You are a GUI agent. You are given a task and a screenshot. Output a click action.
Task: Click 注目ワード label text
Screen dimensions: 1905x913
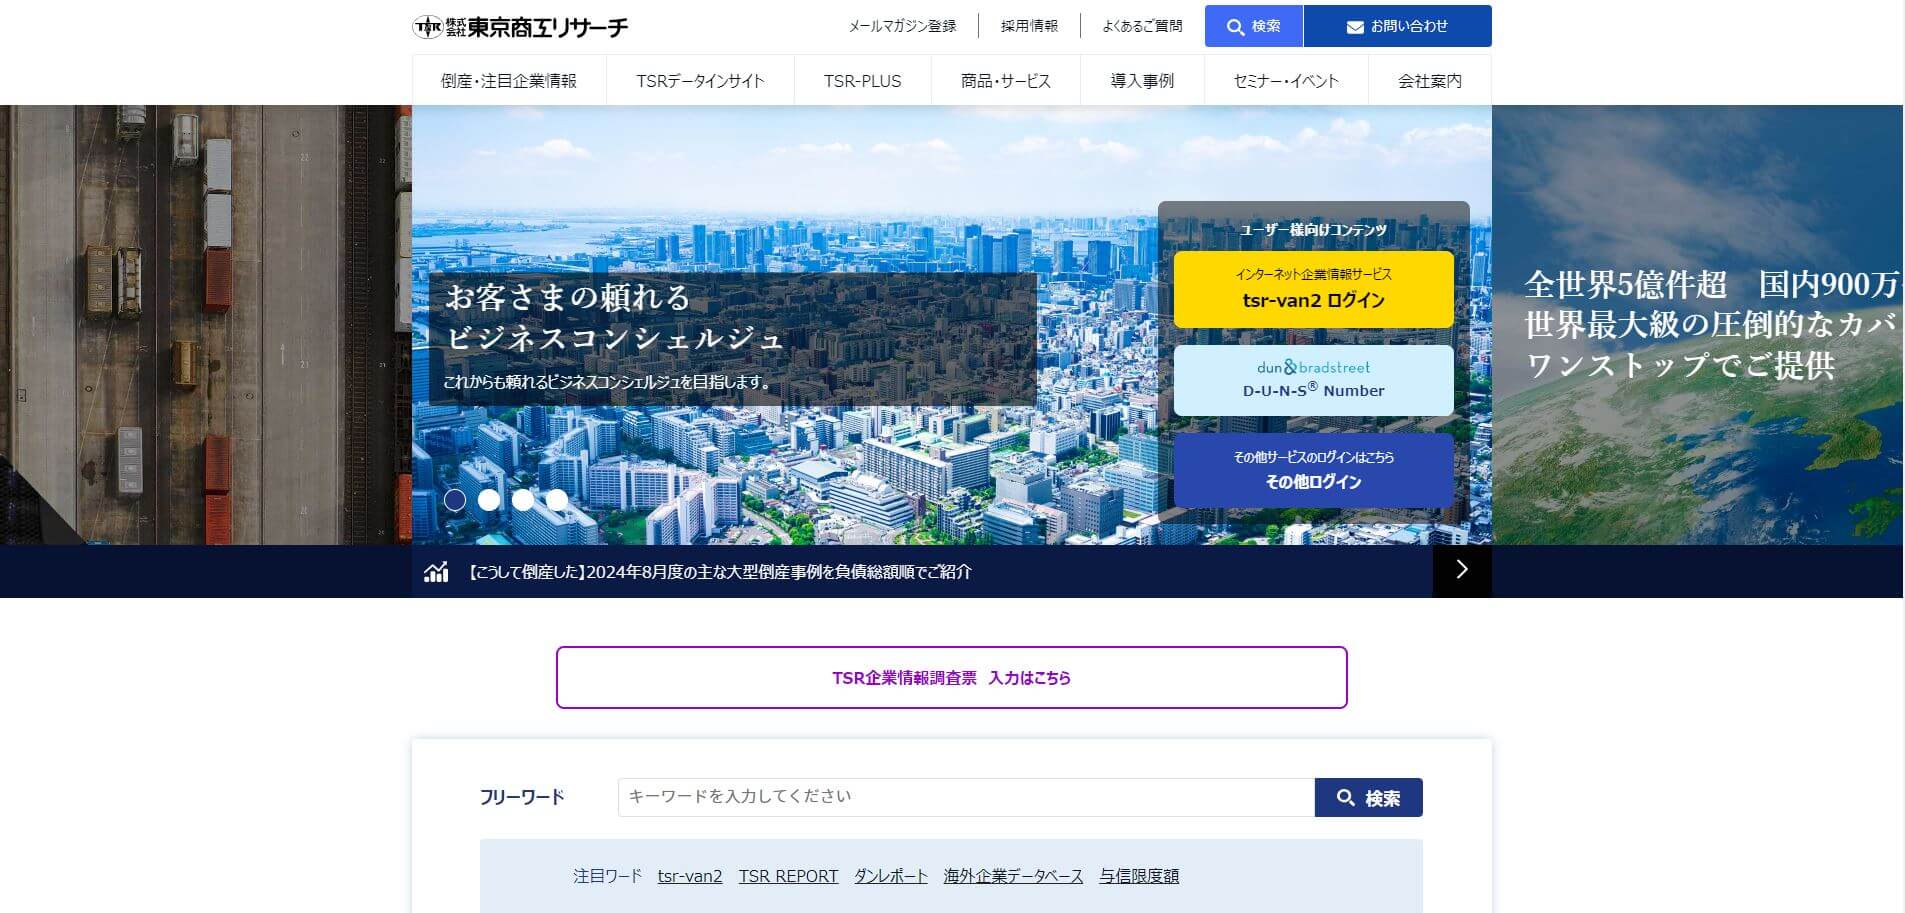[607, 876]
